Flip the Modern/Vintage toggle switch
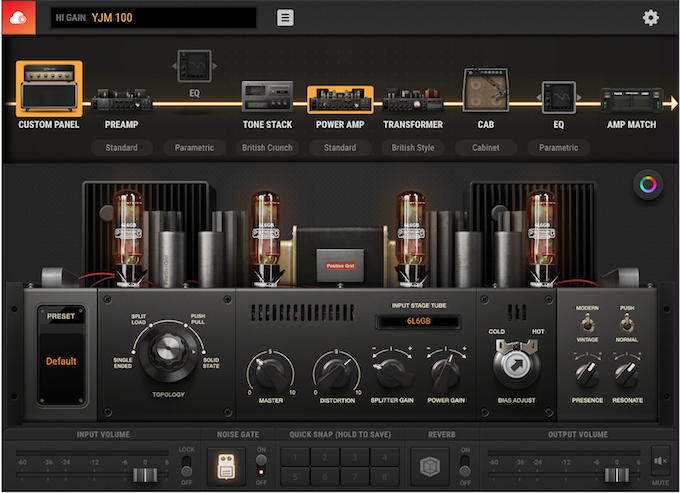This screenshot has width=680, height=493. [587, 323]
